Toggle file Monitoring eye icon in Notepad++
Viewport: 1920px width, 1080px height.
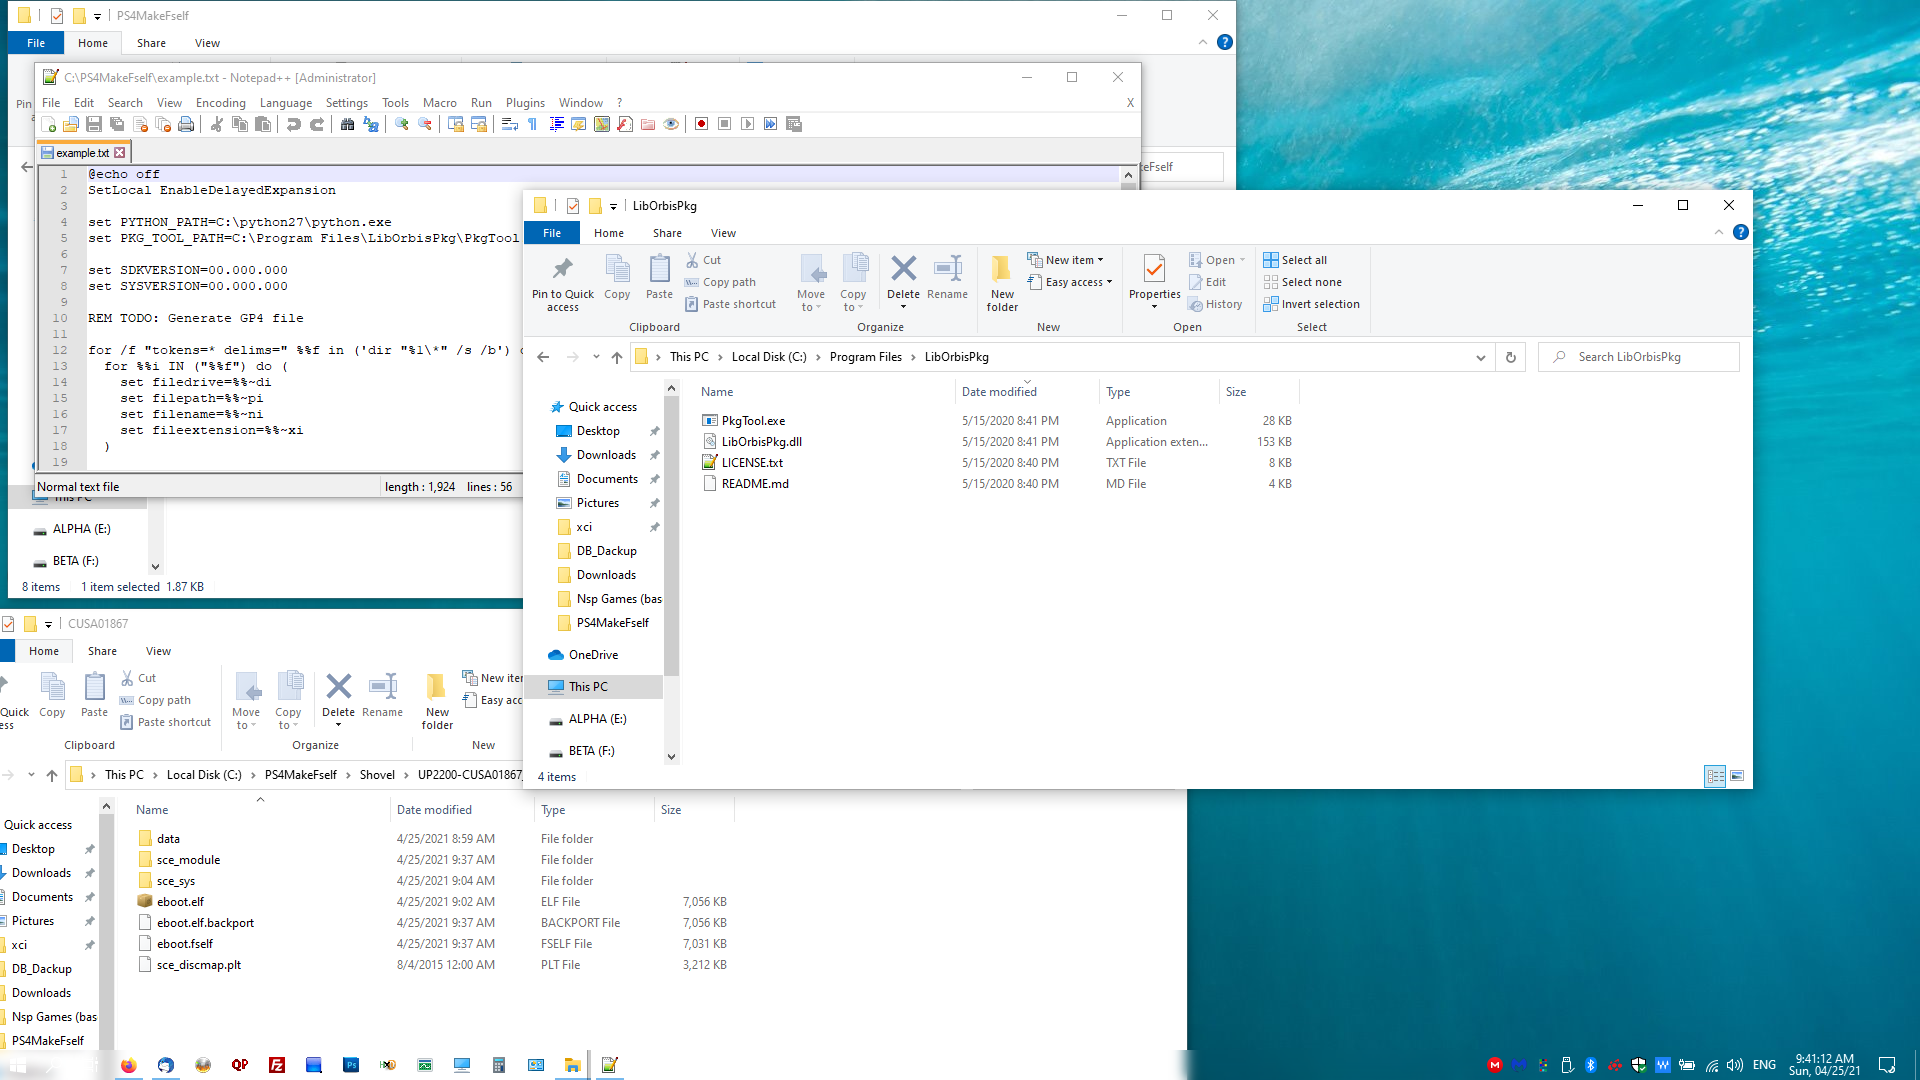coord(671,124)
